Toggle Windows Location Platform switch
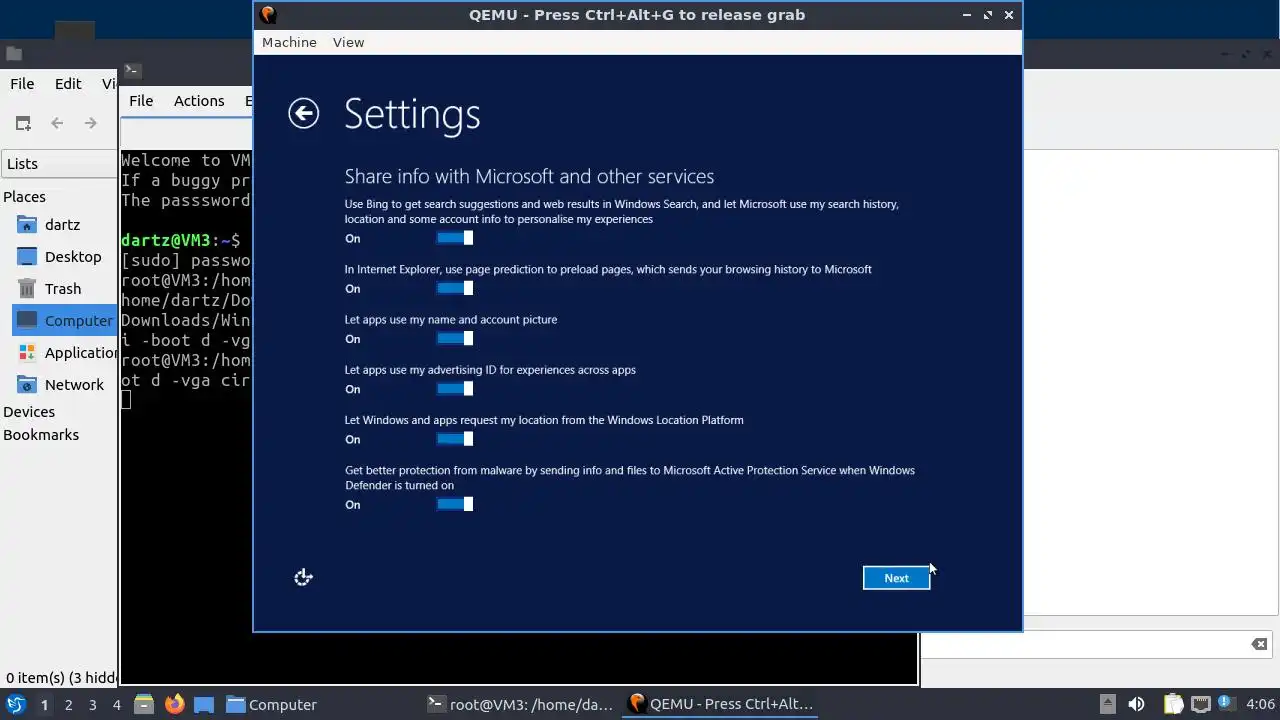The image size is (1280, 720). point(455,439)
